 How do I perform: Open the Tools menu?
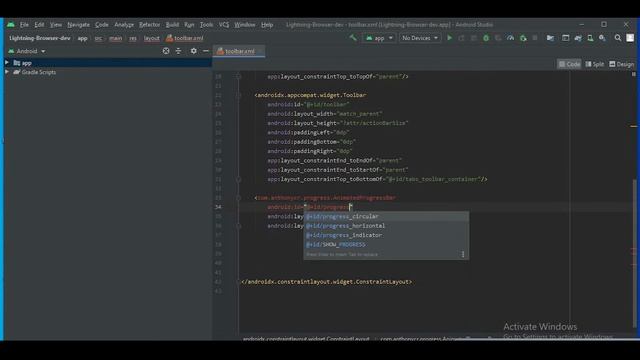point(207,24)
